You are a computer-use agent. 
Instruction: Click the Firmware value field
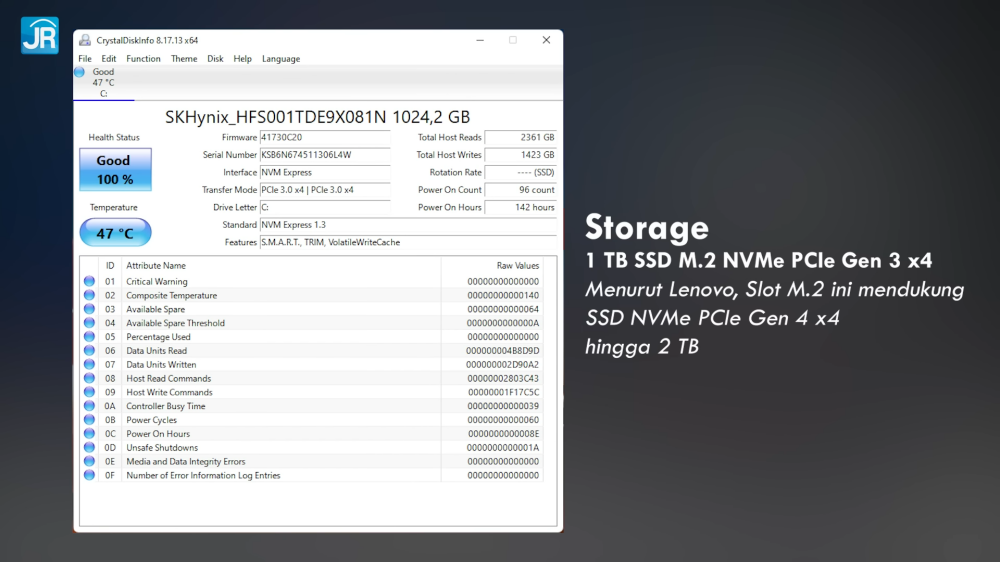[324, 137]
